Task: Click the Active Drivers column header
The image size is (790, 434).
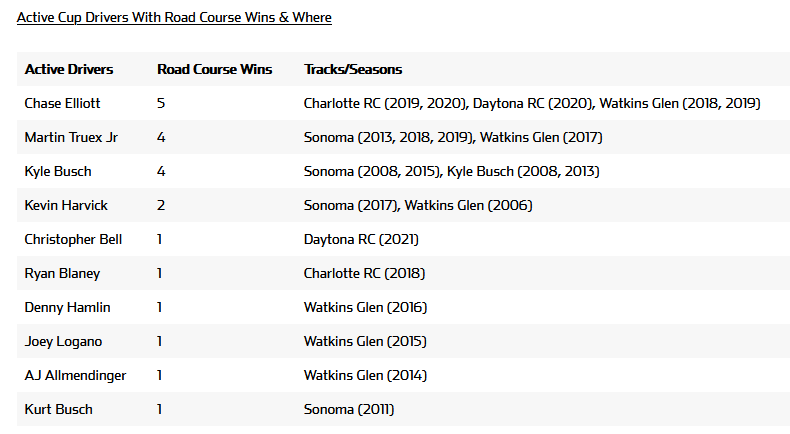Action: (69, 69)
